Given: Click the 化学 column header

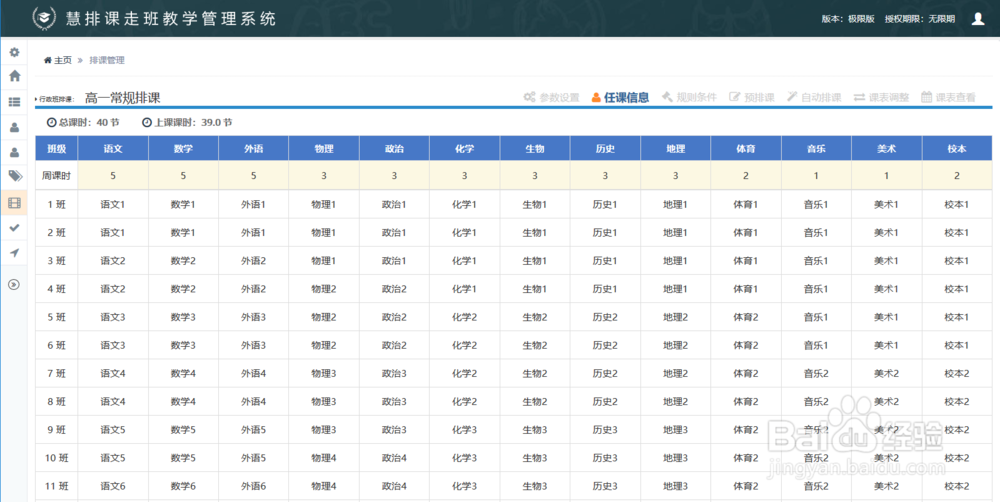Looking at the screenshot, I should tap(464, 149).
